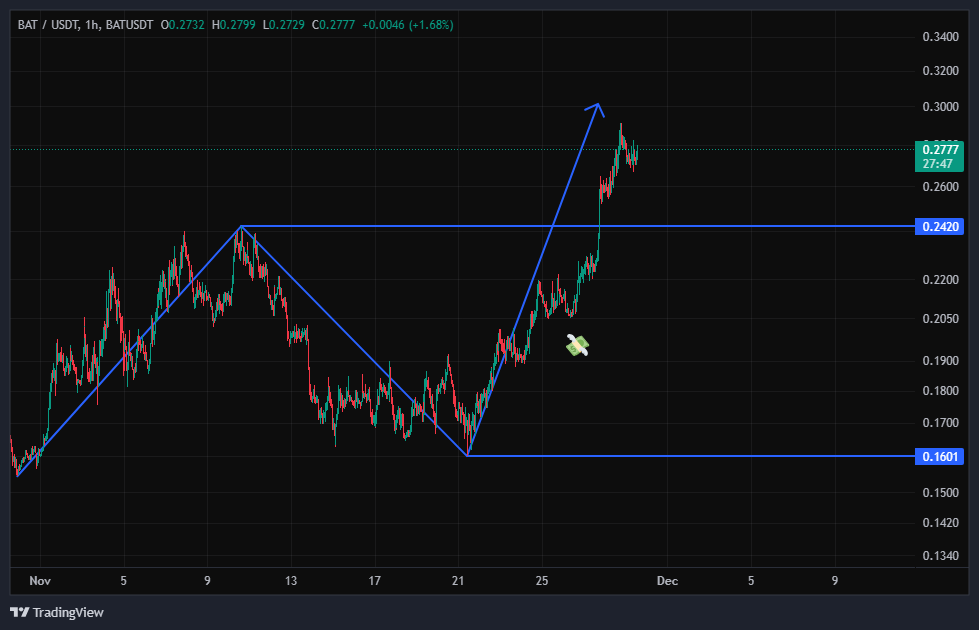Select the 0.1601 blue price label
The height and width of the screenshot is (630, 979).
tap(938, 456)
